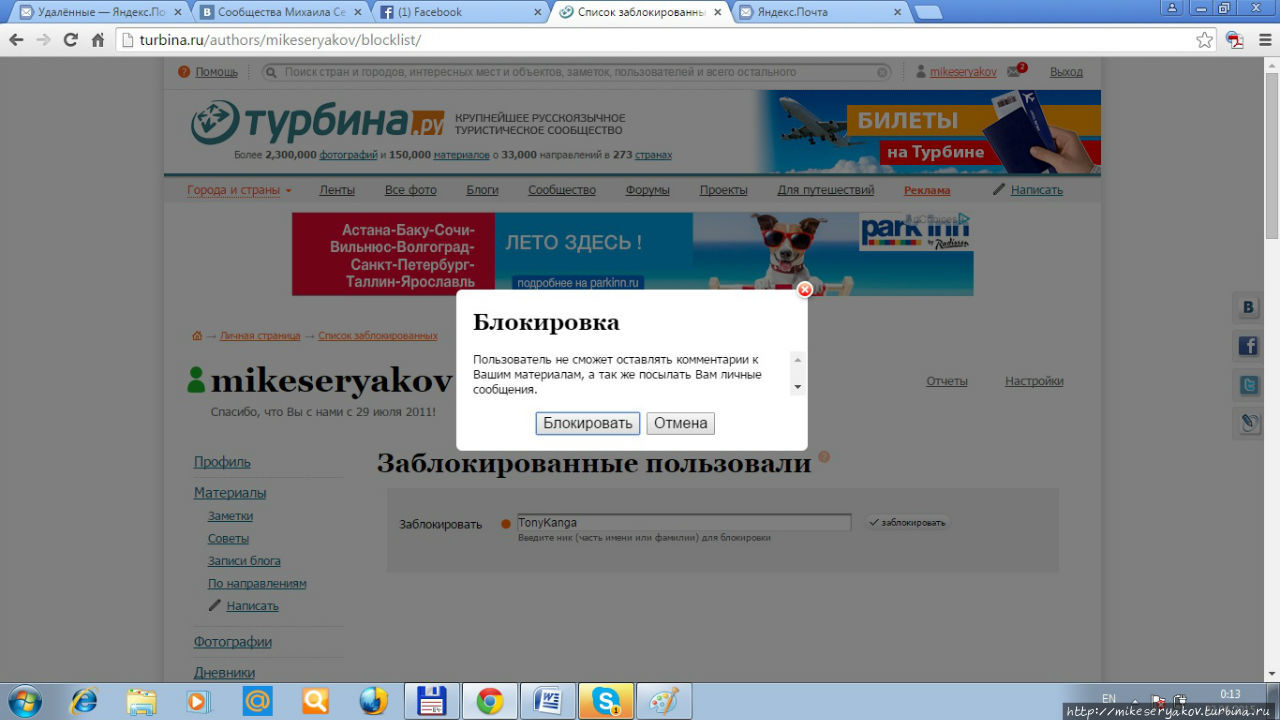1280x720 pixels.
Task: Open the Все фото menu item
Action: pos(411,190)
